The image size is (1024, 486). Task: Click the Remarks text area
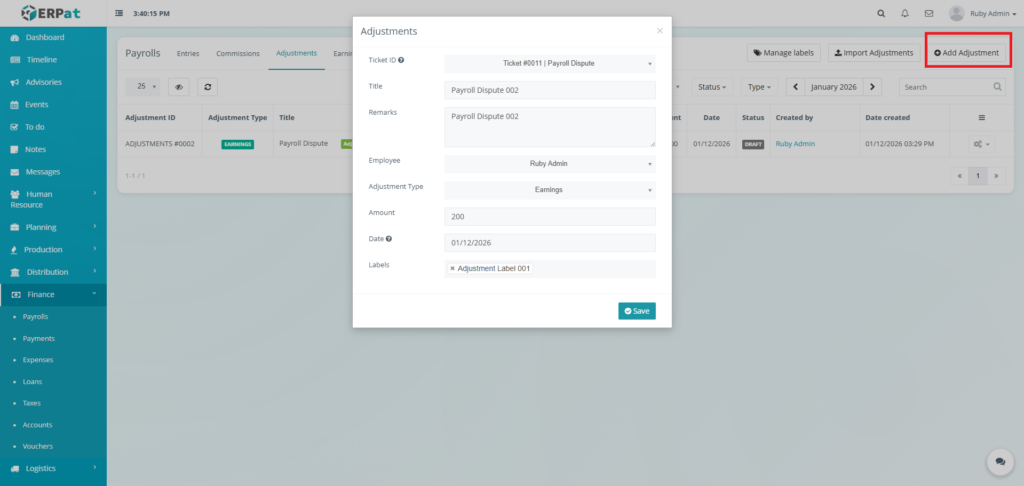click(x=550, y=127)
